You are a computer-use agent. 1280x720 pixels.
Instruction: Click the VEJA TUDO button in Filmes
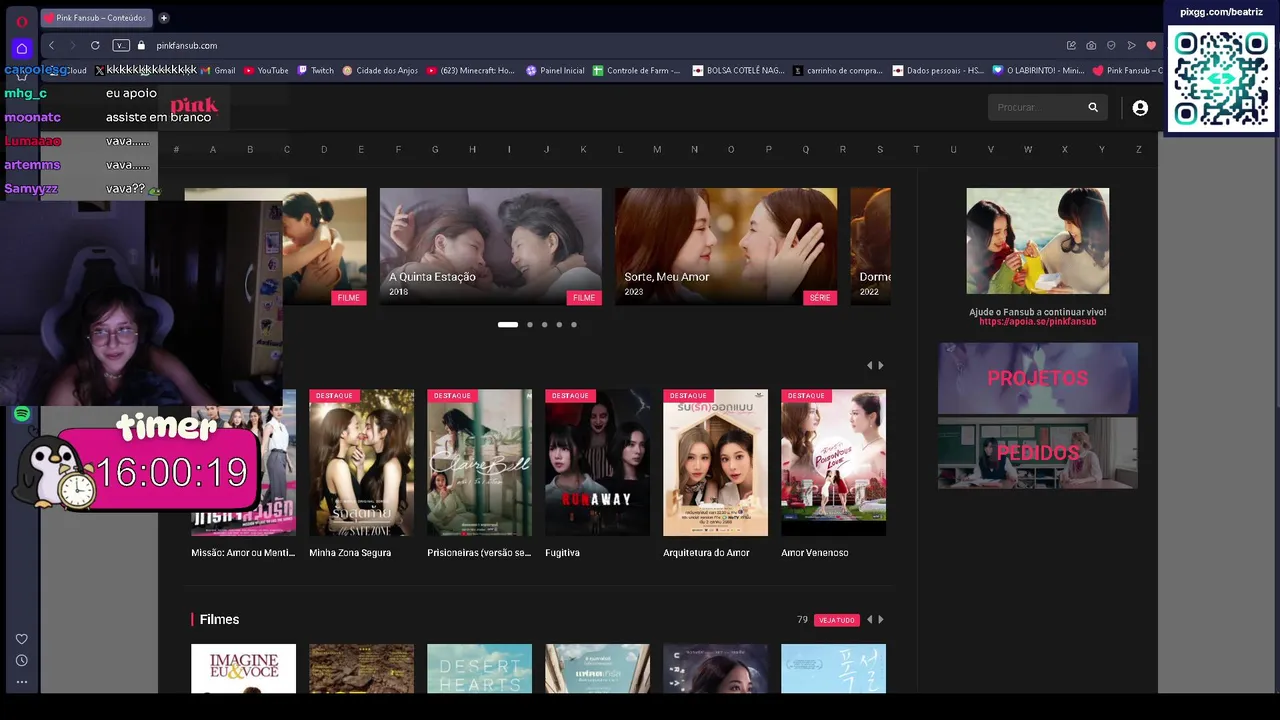click(837, 620)
